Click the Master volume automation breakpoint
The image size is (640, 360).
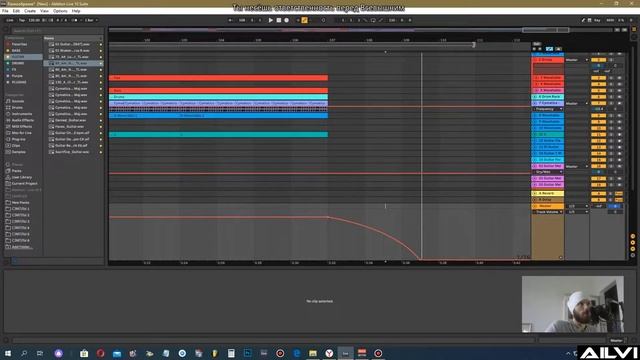tap(328, 217)
